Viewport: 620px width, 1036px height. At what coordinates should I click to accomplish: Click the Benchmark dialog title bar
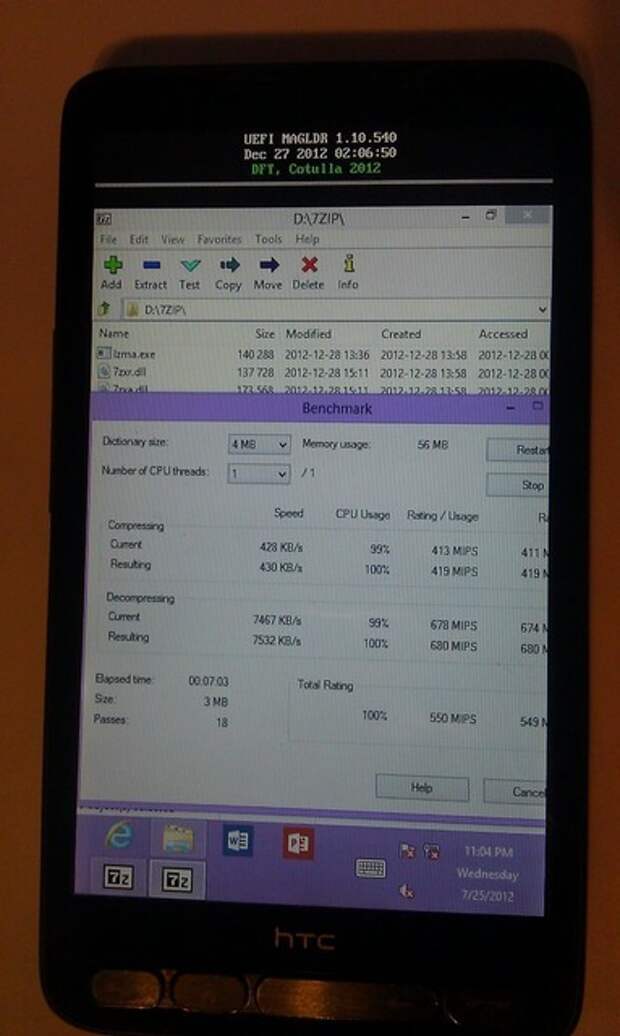321,408
